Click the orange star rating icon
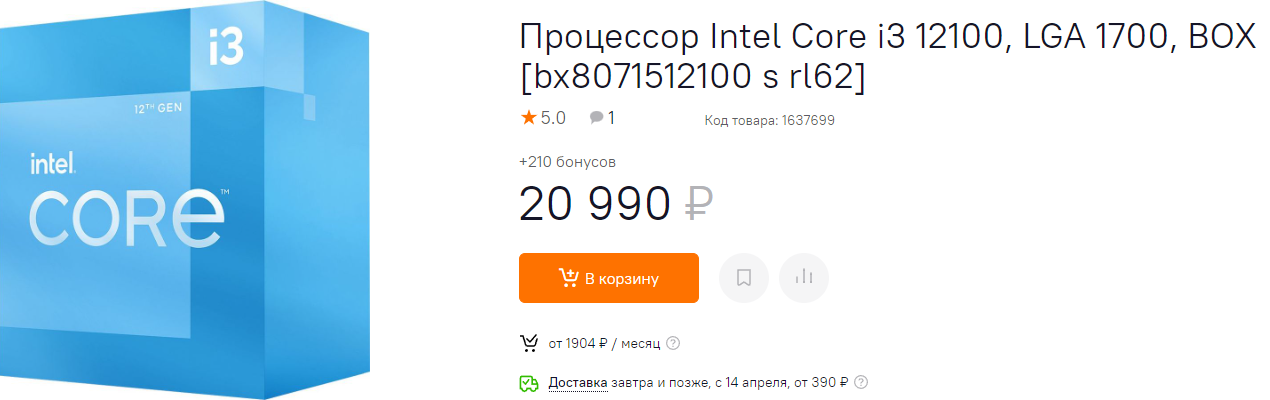1270x400 pixels. click(x=528, y=118)
